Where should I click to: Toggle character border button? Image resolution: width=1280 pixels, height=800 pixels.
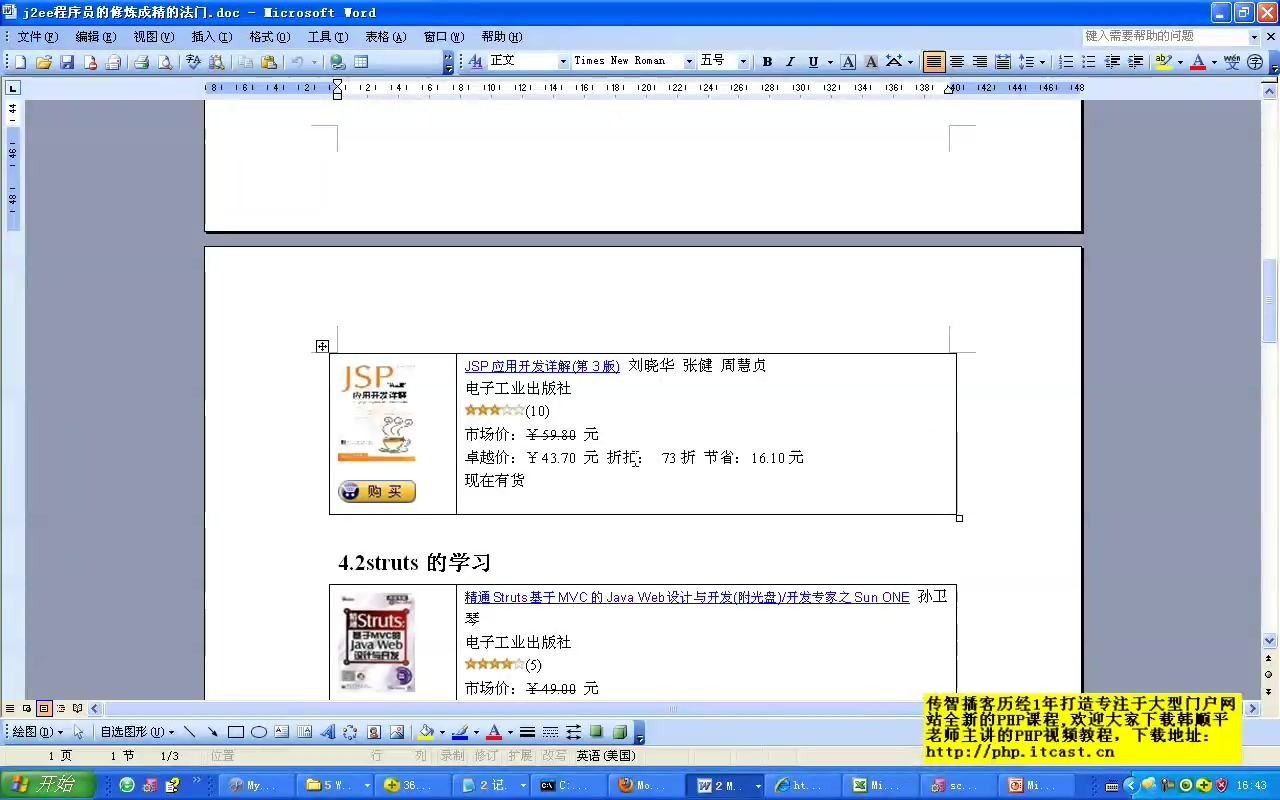(848, 62)
